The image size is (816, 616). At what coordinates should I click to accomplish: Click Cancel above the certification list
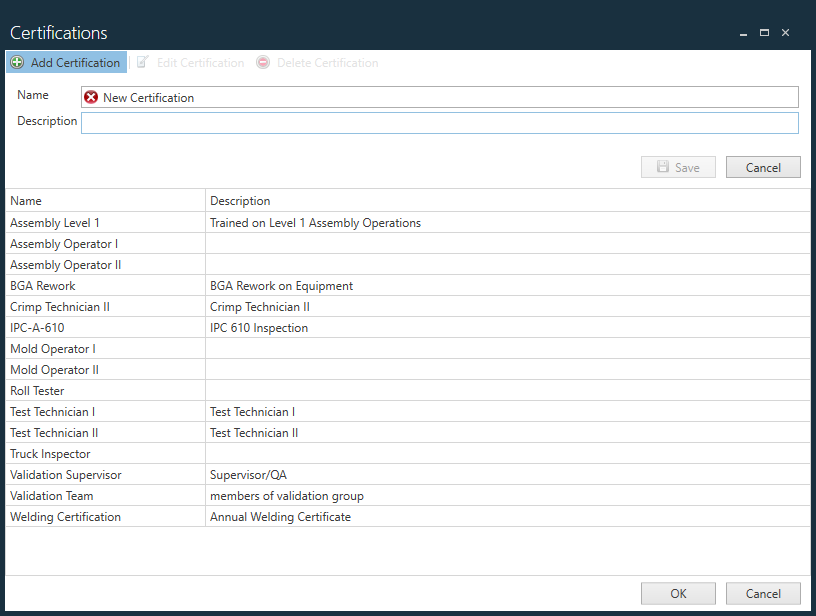(763, 167)
